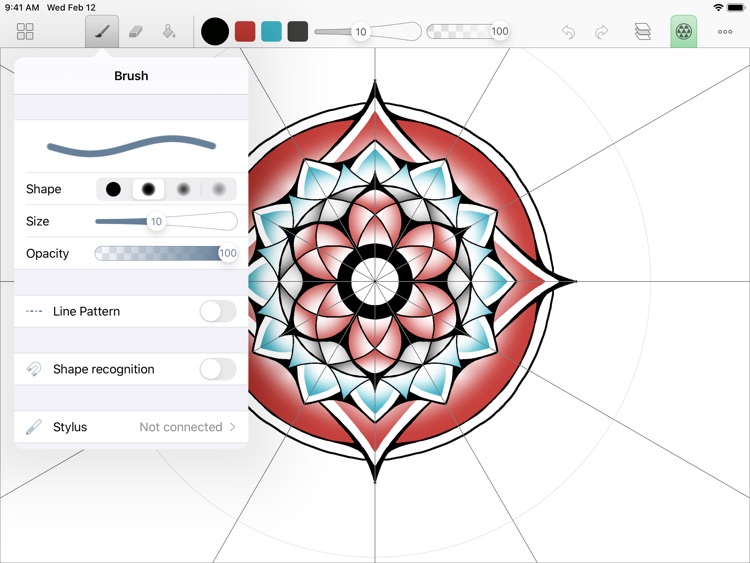This screenshot has width=750, height=563.
Task: Select the Brush tool
Action: (101, 32)
